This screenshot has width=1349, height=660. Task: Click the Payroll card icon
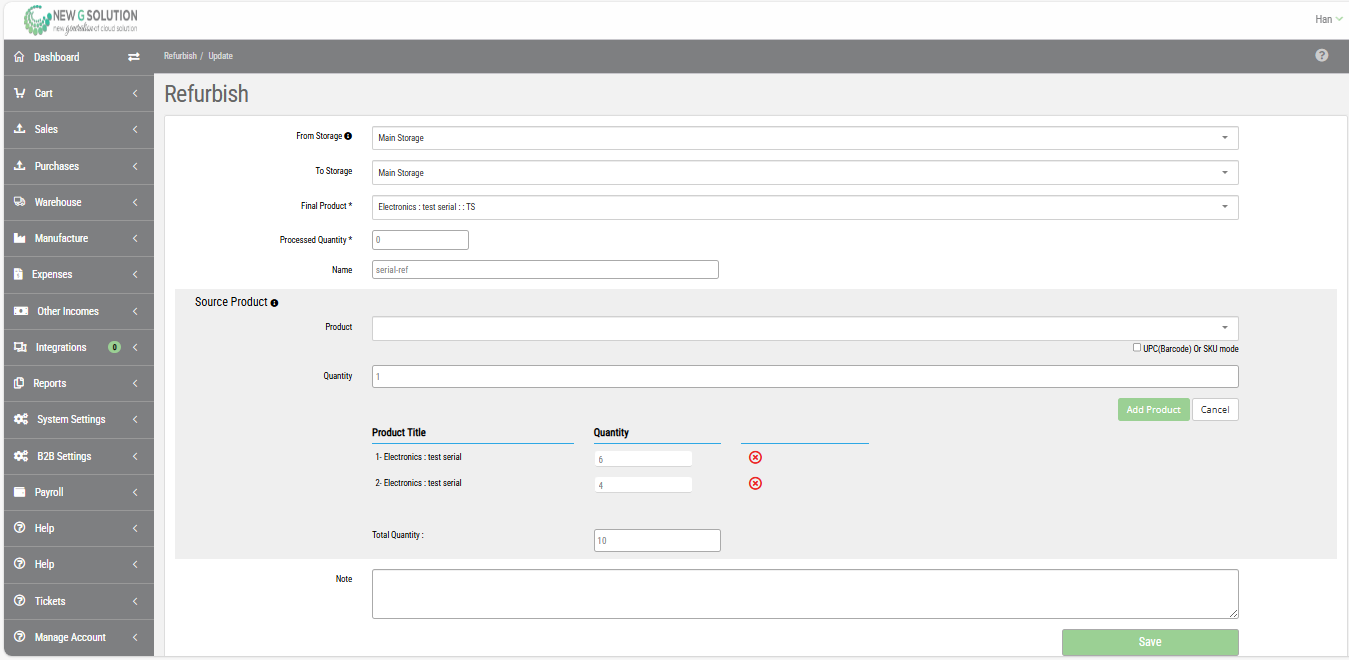[19, 492]
